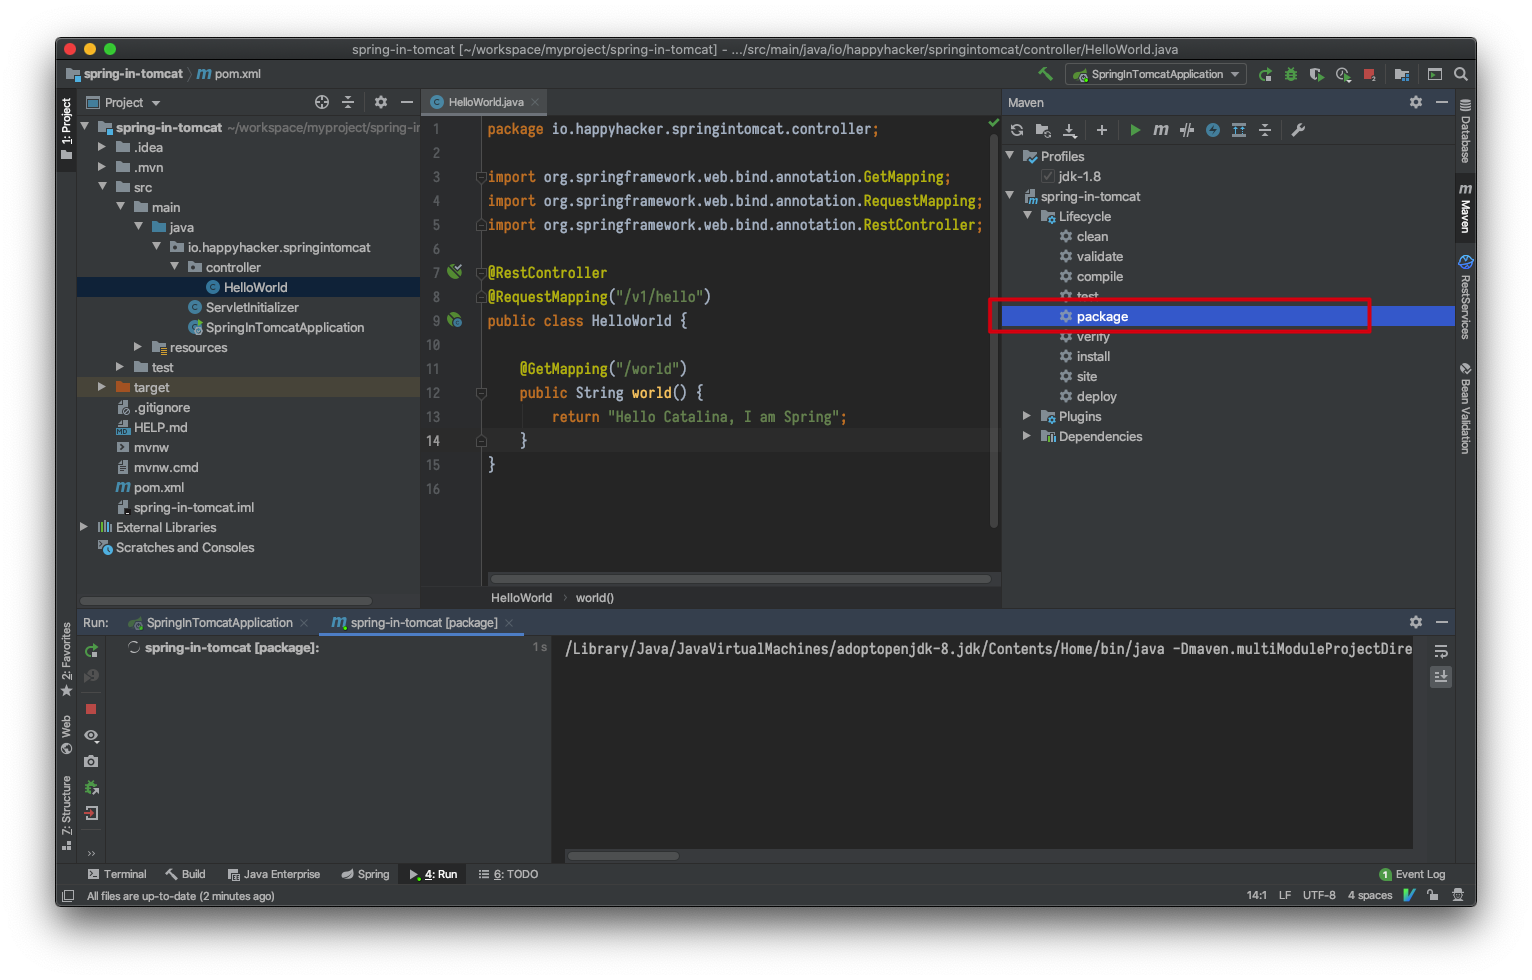Open the Database side panel
Screen dimensions: 1532x980
click(x=1465, y=130)
